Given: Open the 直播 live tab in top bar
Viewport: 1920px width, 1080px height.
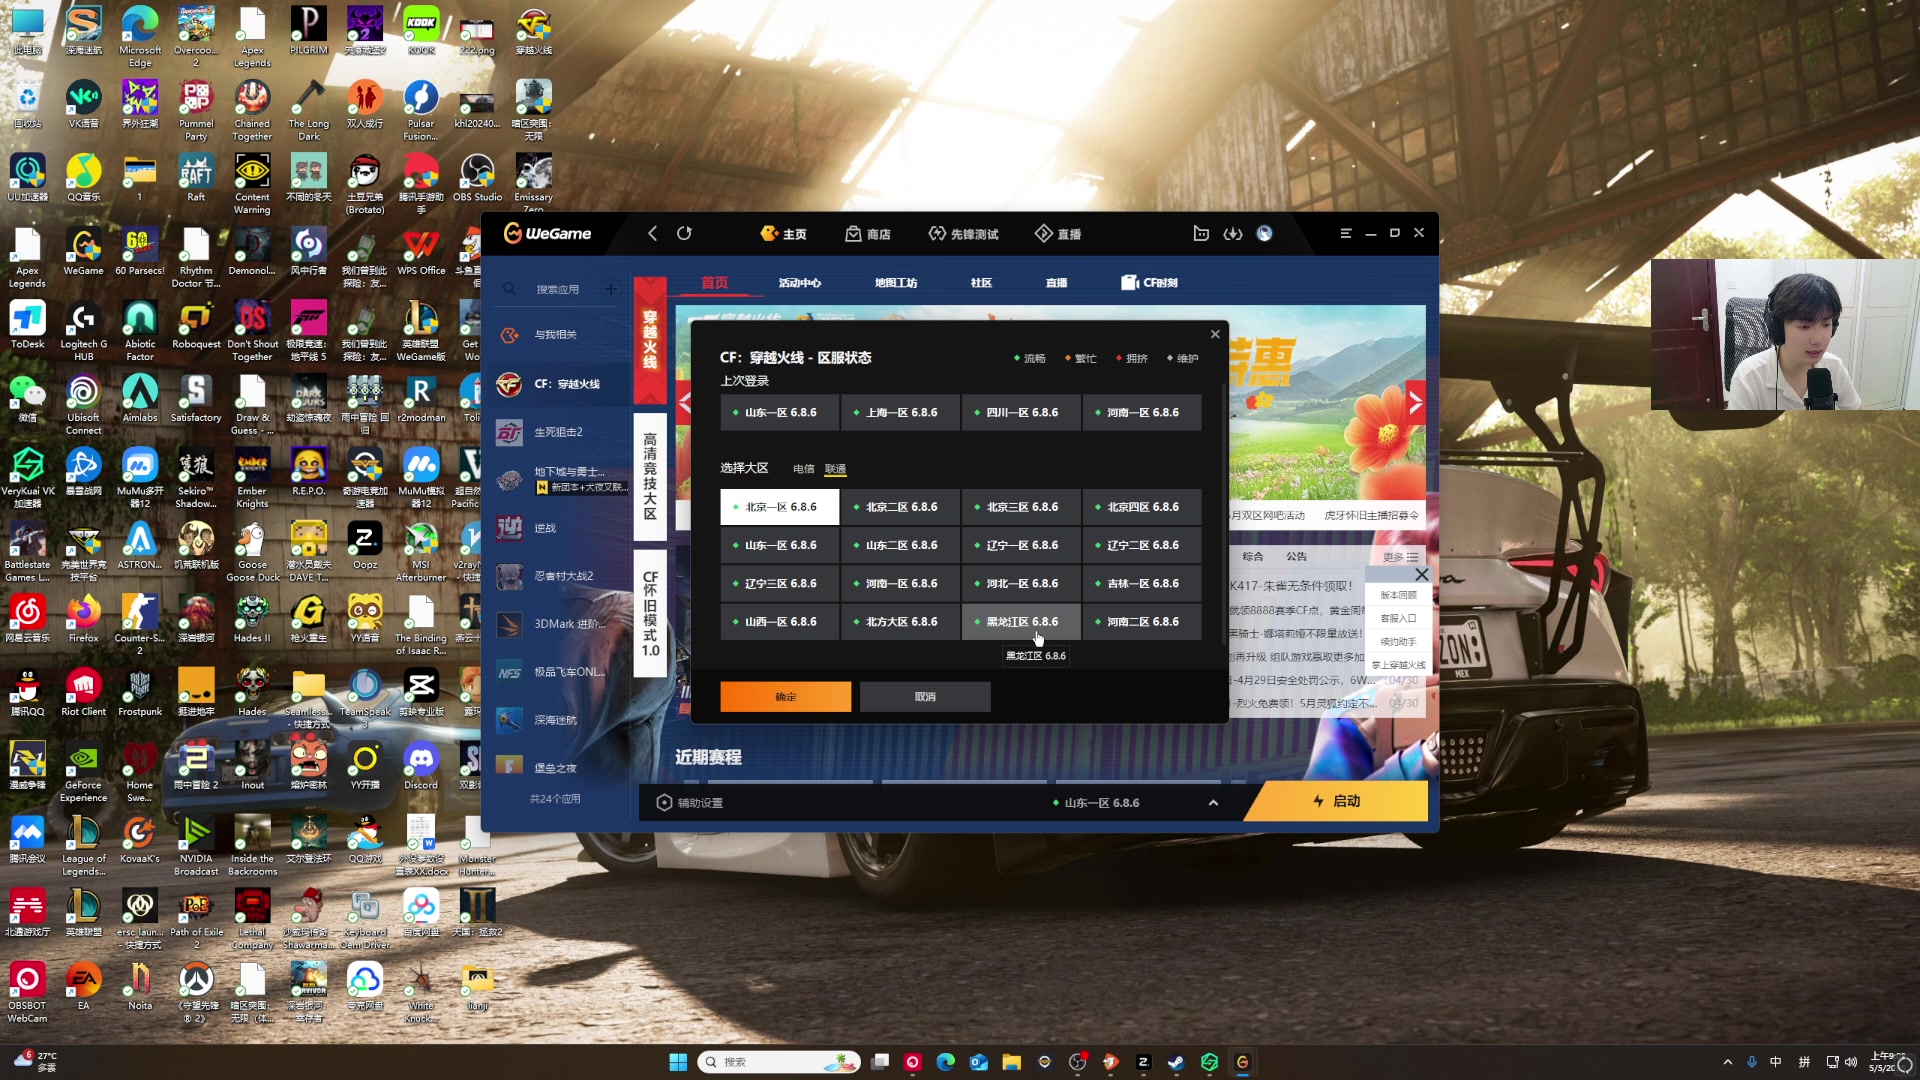Looking at the screenshot, I should coord(1057,234).
